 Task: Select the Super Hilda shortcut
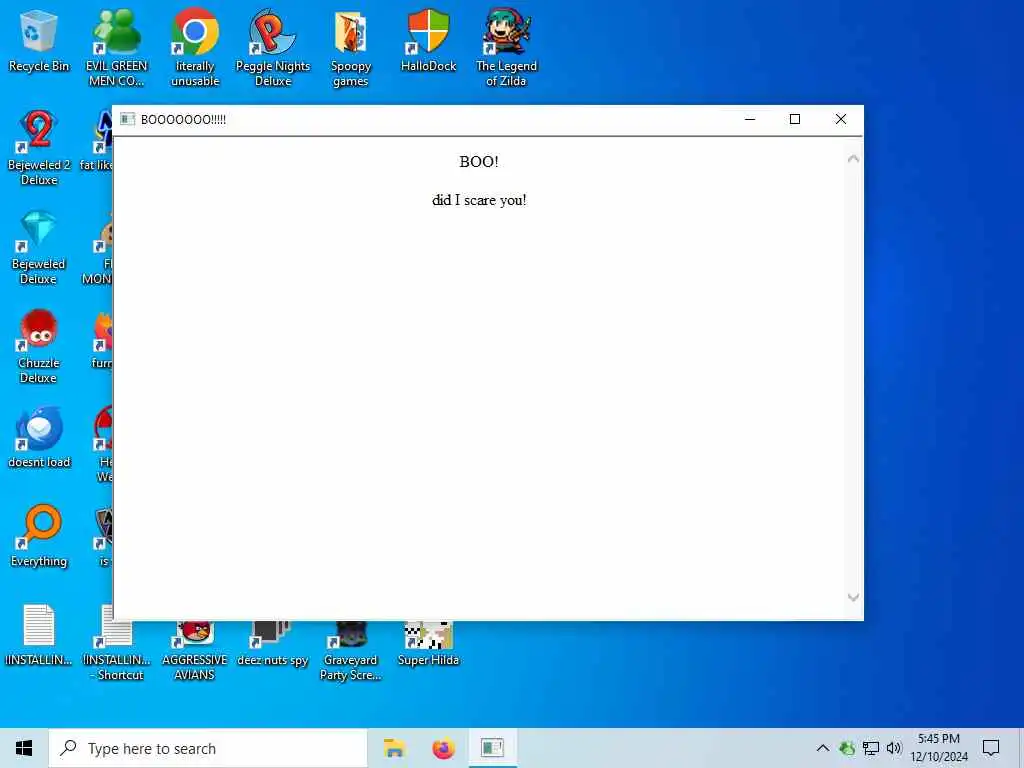coord(428,644)
